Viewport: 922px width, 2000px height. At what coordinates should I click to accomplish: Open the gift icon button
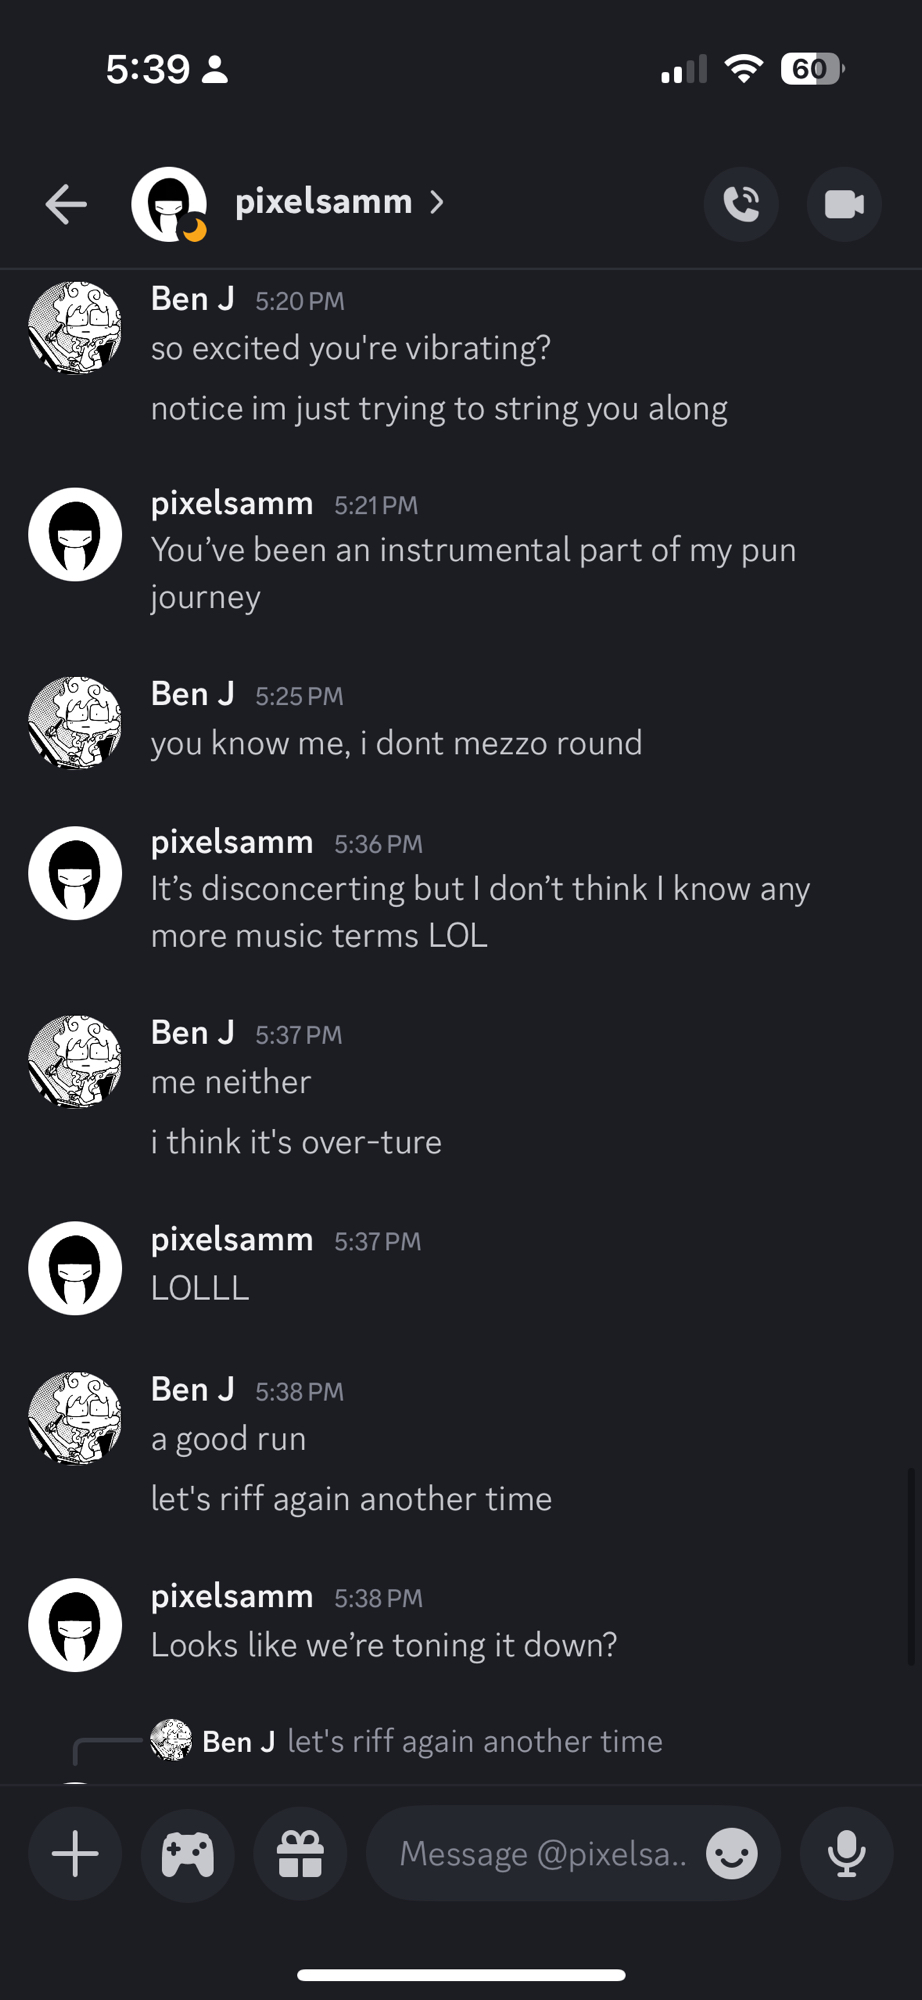point(300,1855)
